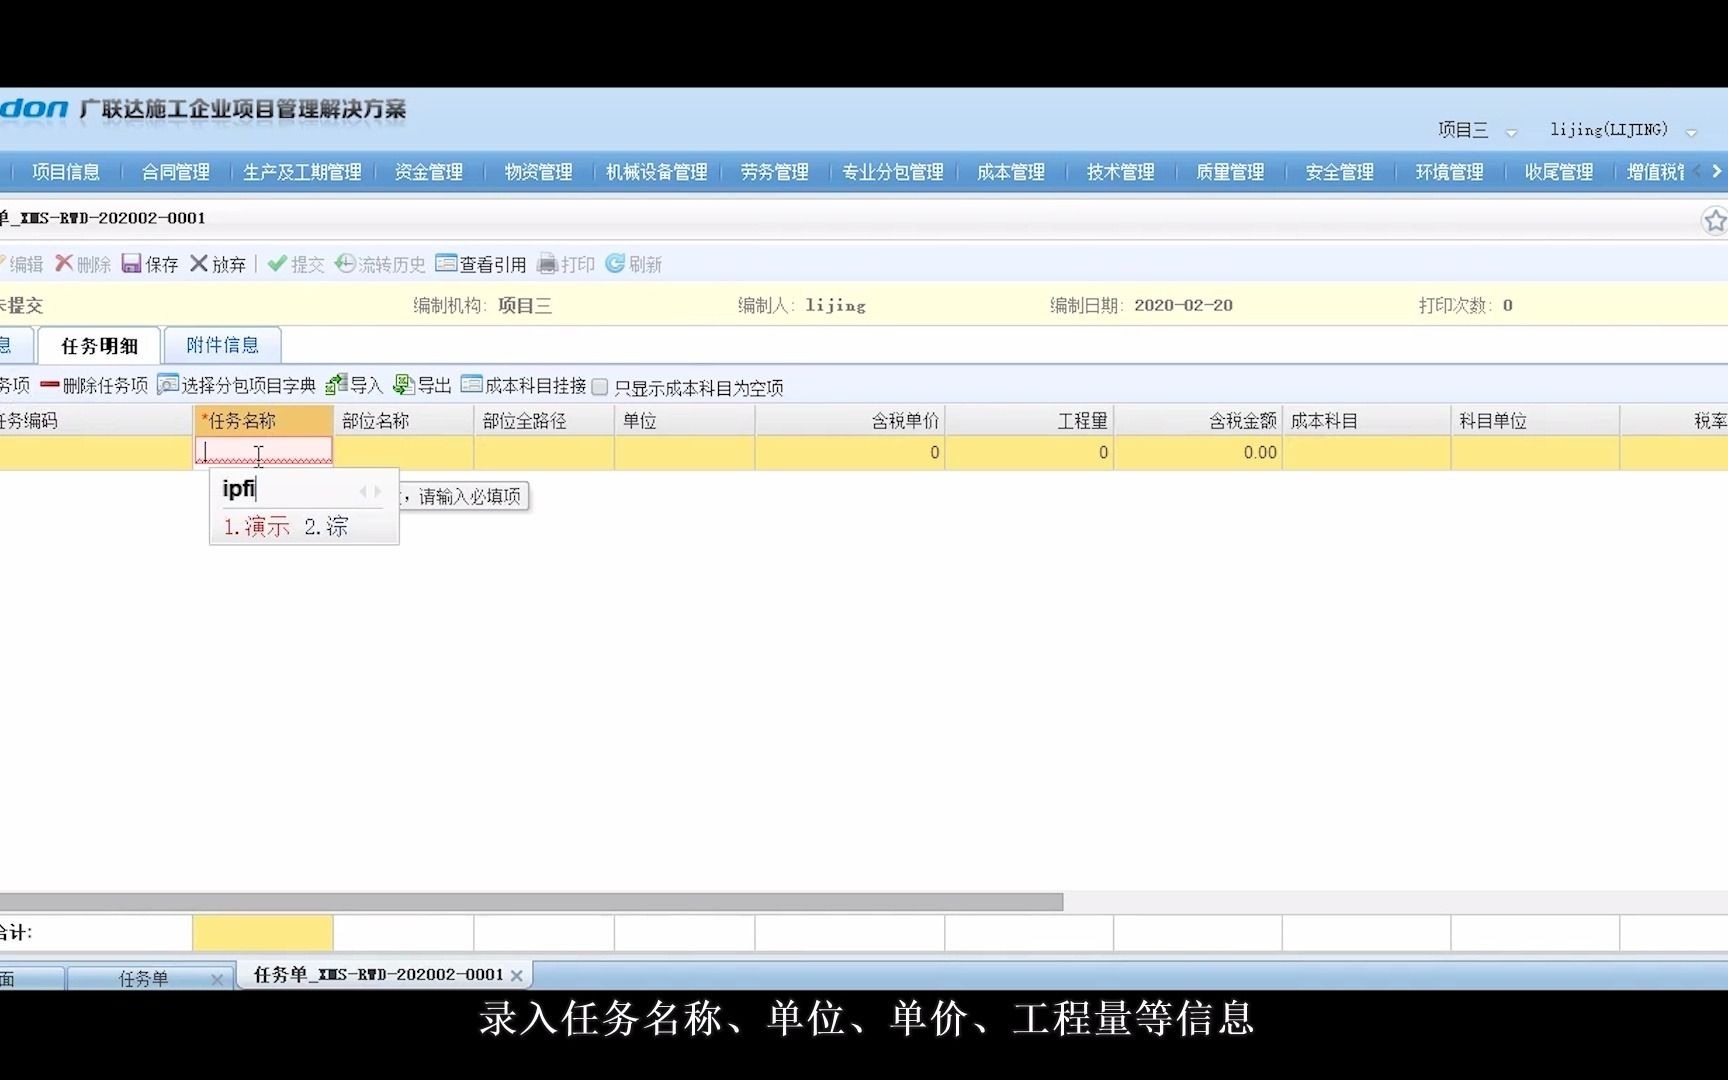Image resolution: width=1728 pixels, height=1080 pixels.
Task: Open the 合同管理 menu
Action: (176, 172)
